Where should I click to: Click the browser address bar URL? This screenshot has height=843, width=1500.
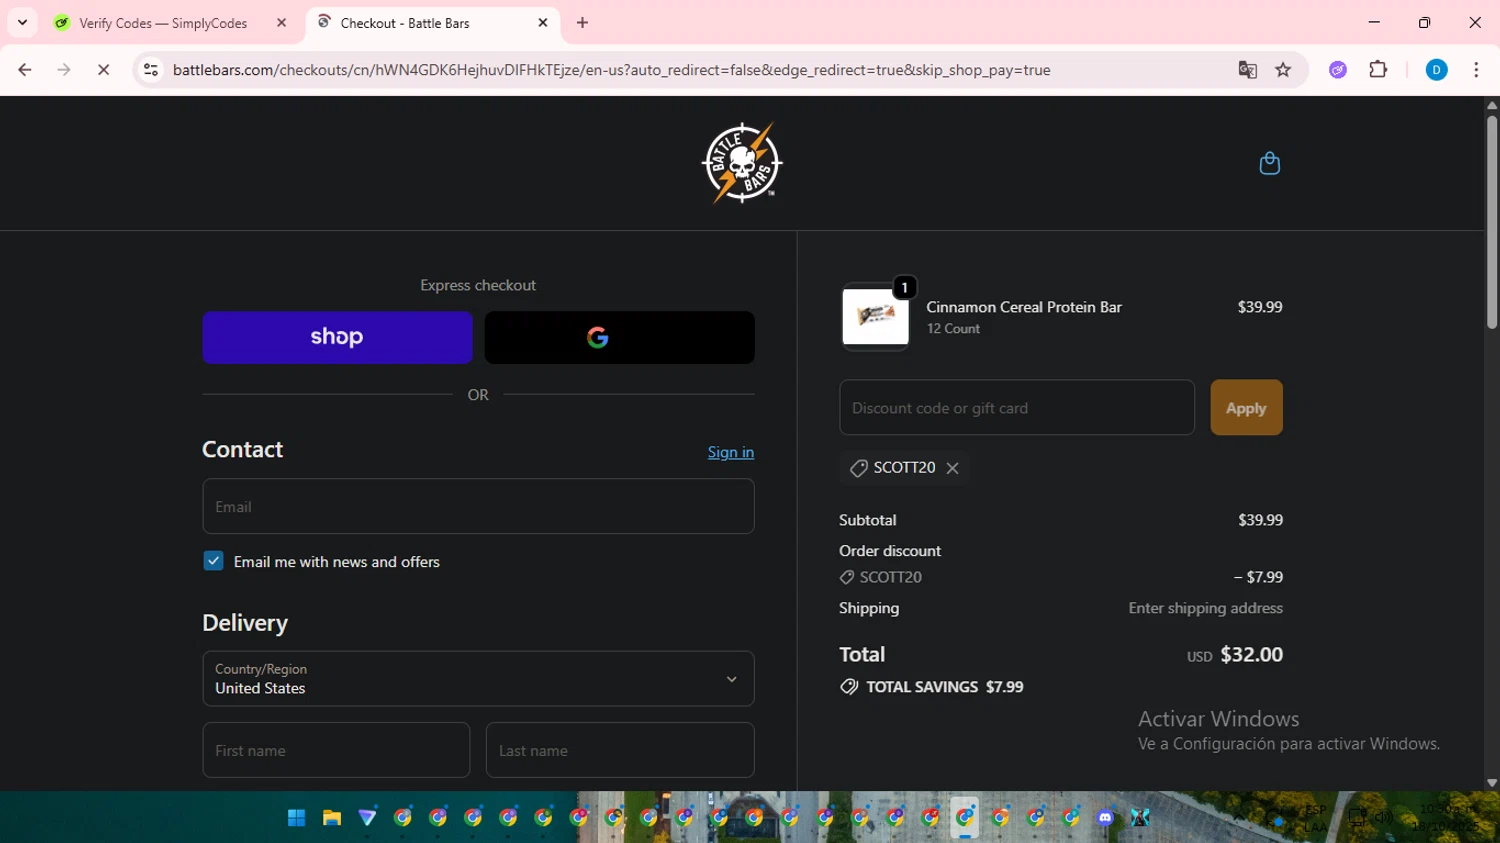tap(611, 70)
